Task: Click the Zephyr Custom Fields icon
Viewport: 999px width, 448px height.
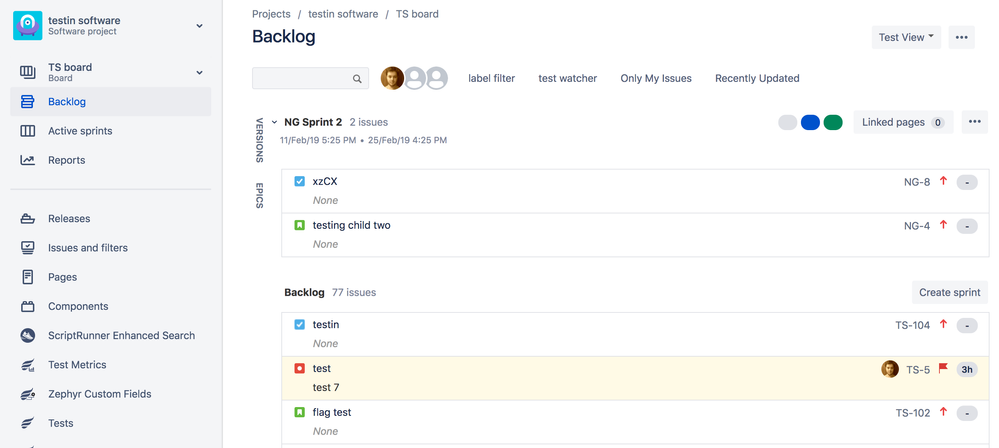Action: point(27,394)
